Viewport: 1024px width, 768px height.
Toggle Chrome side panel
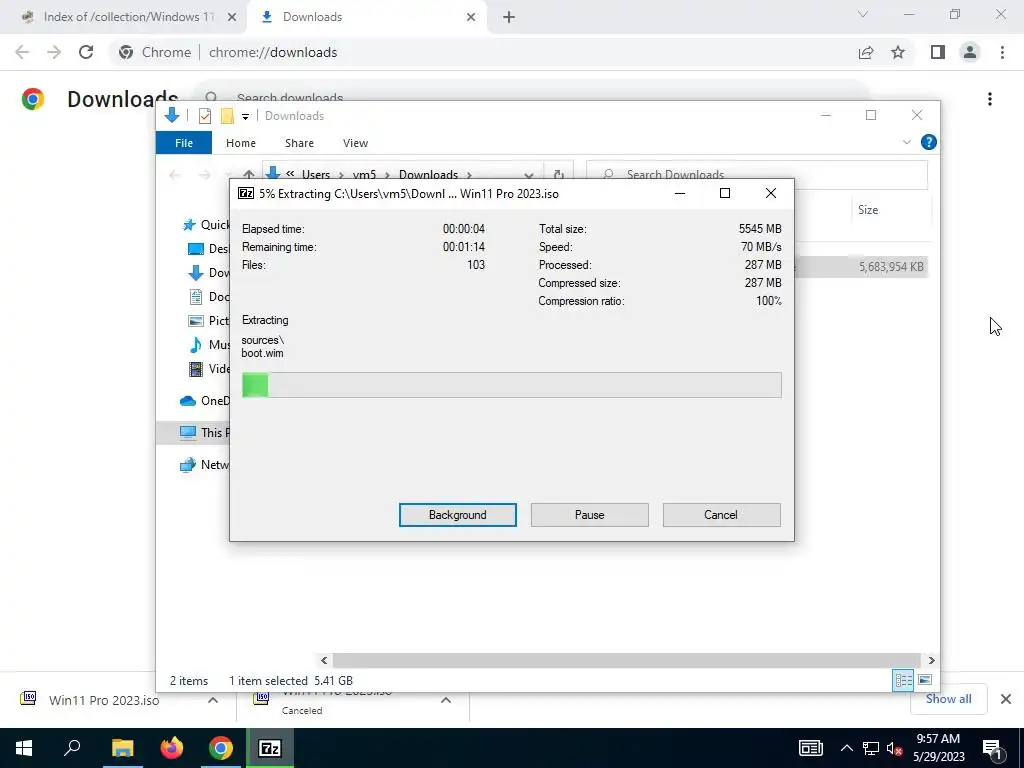click(x=938, y=52)
